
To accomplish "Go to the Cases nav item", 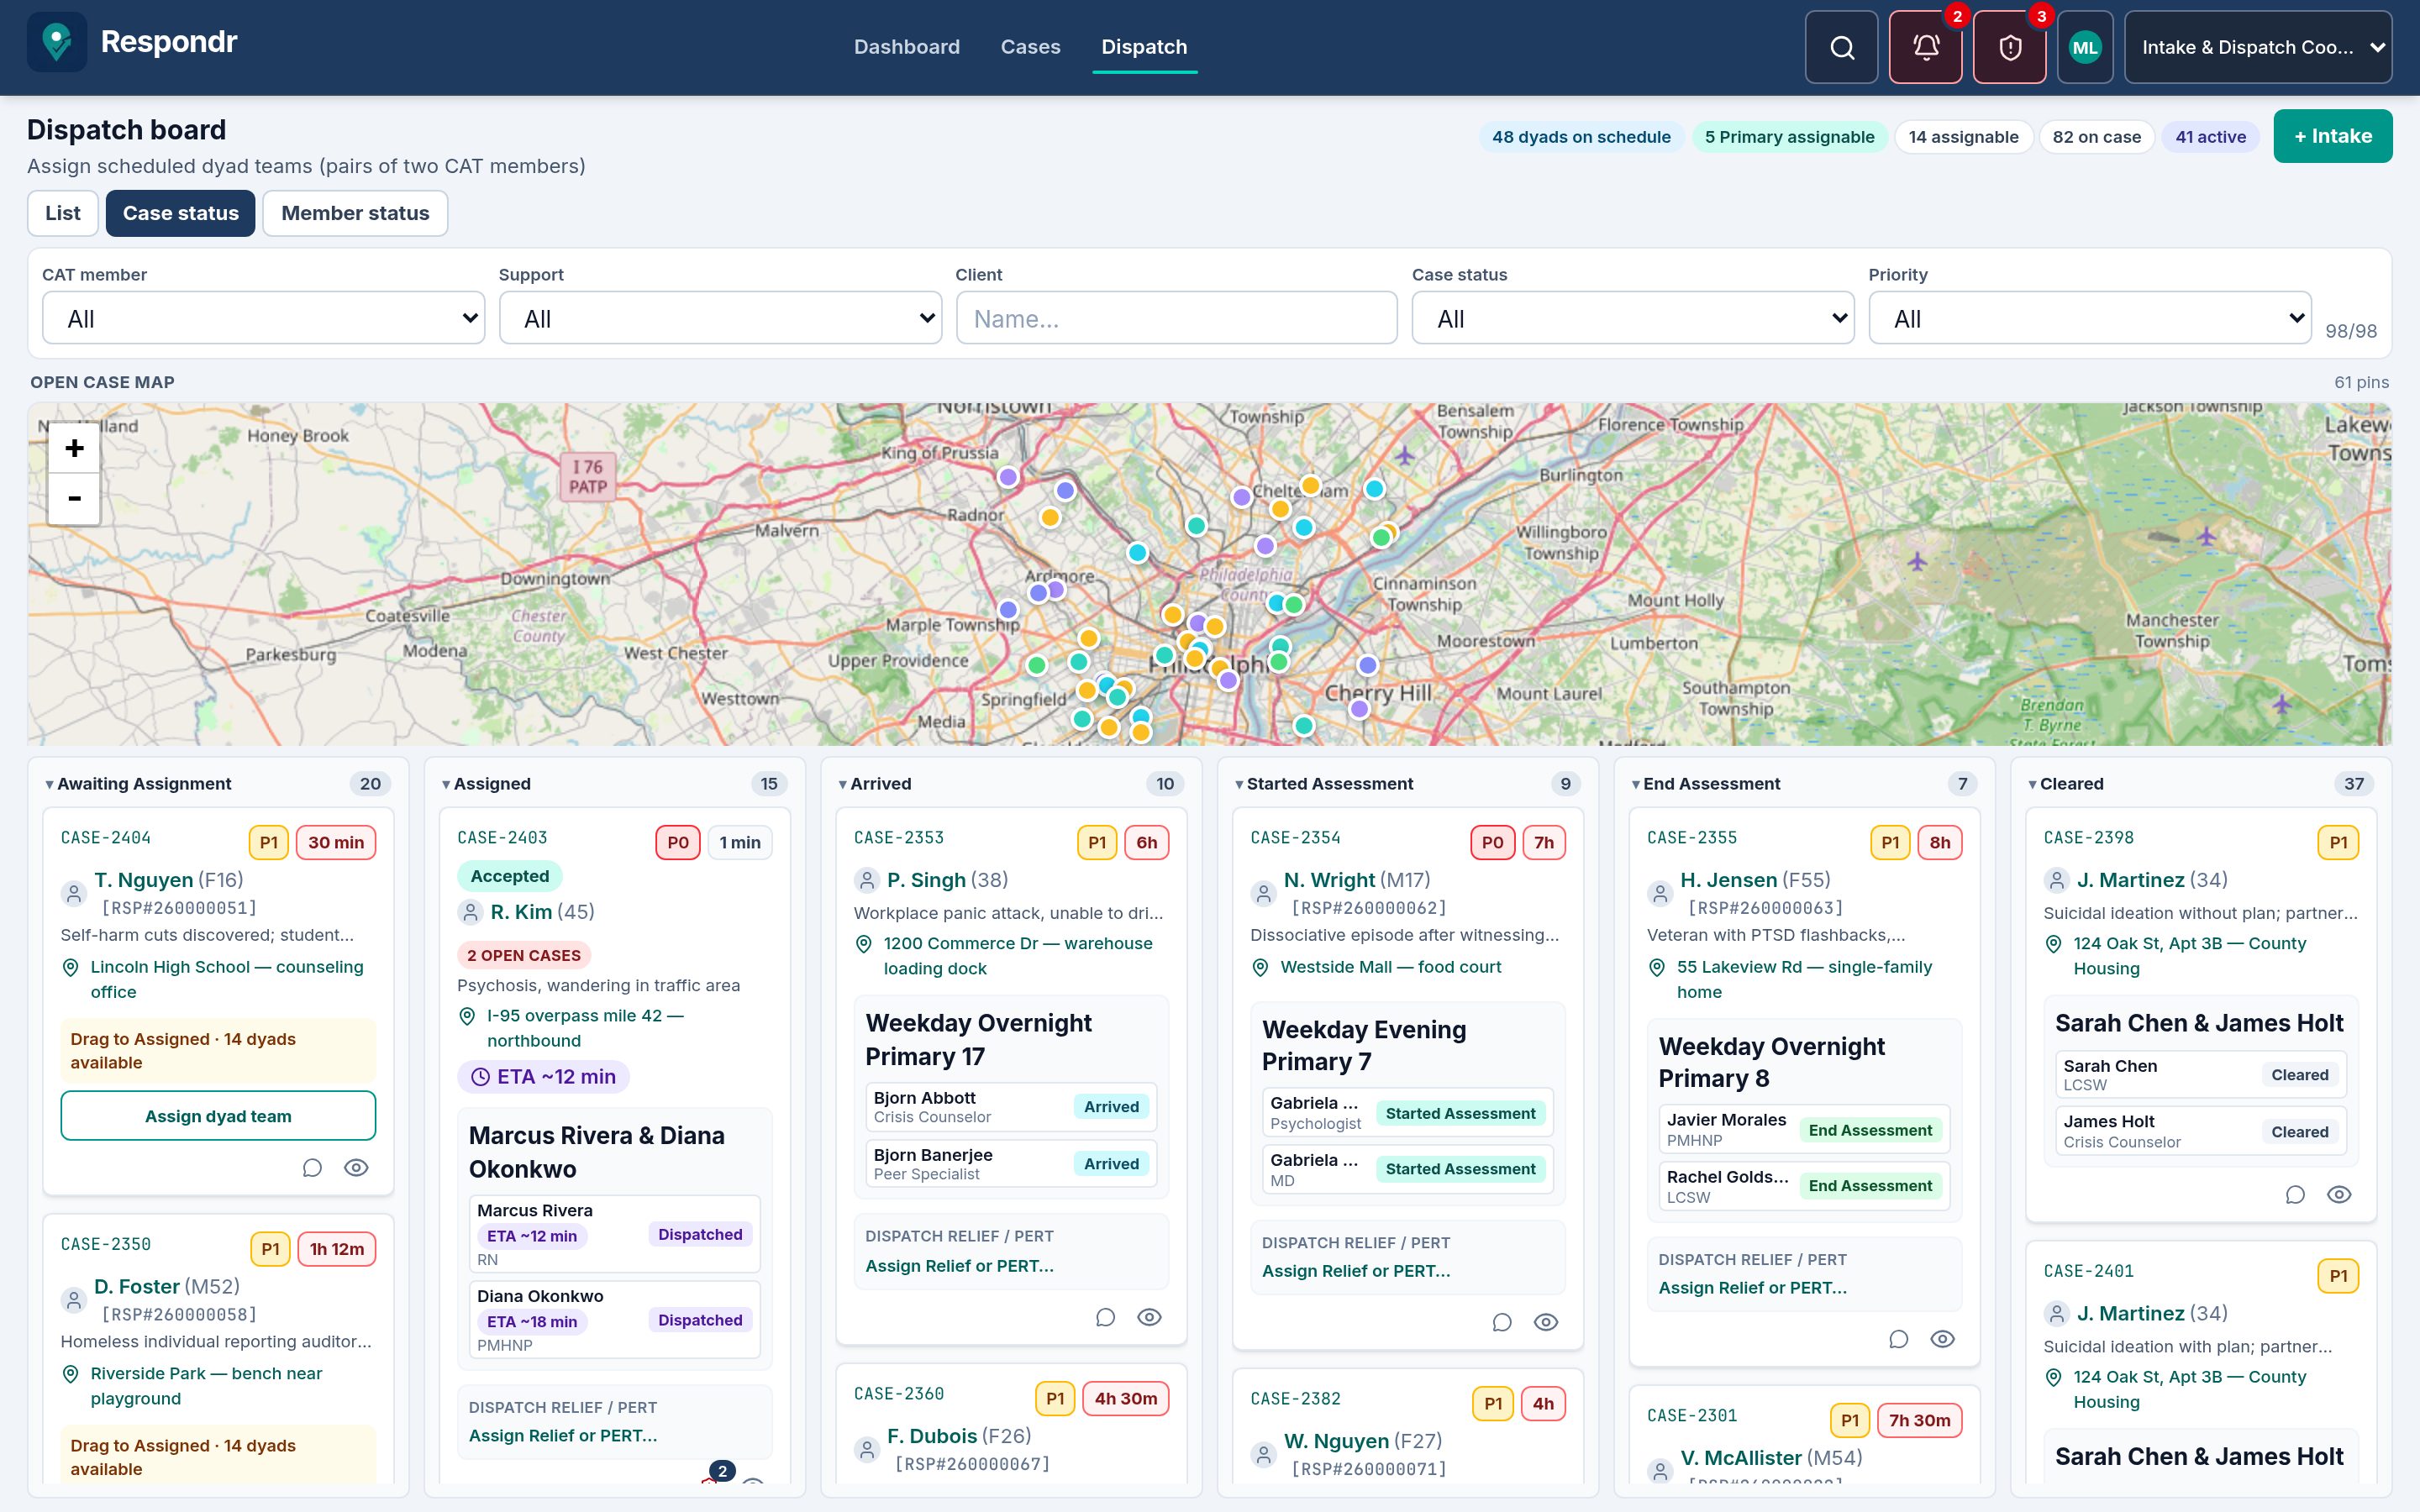I will 1030,47.
